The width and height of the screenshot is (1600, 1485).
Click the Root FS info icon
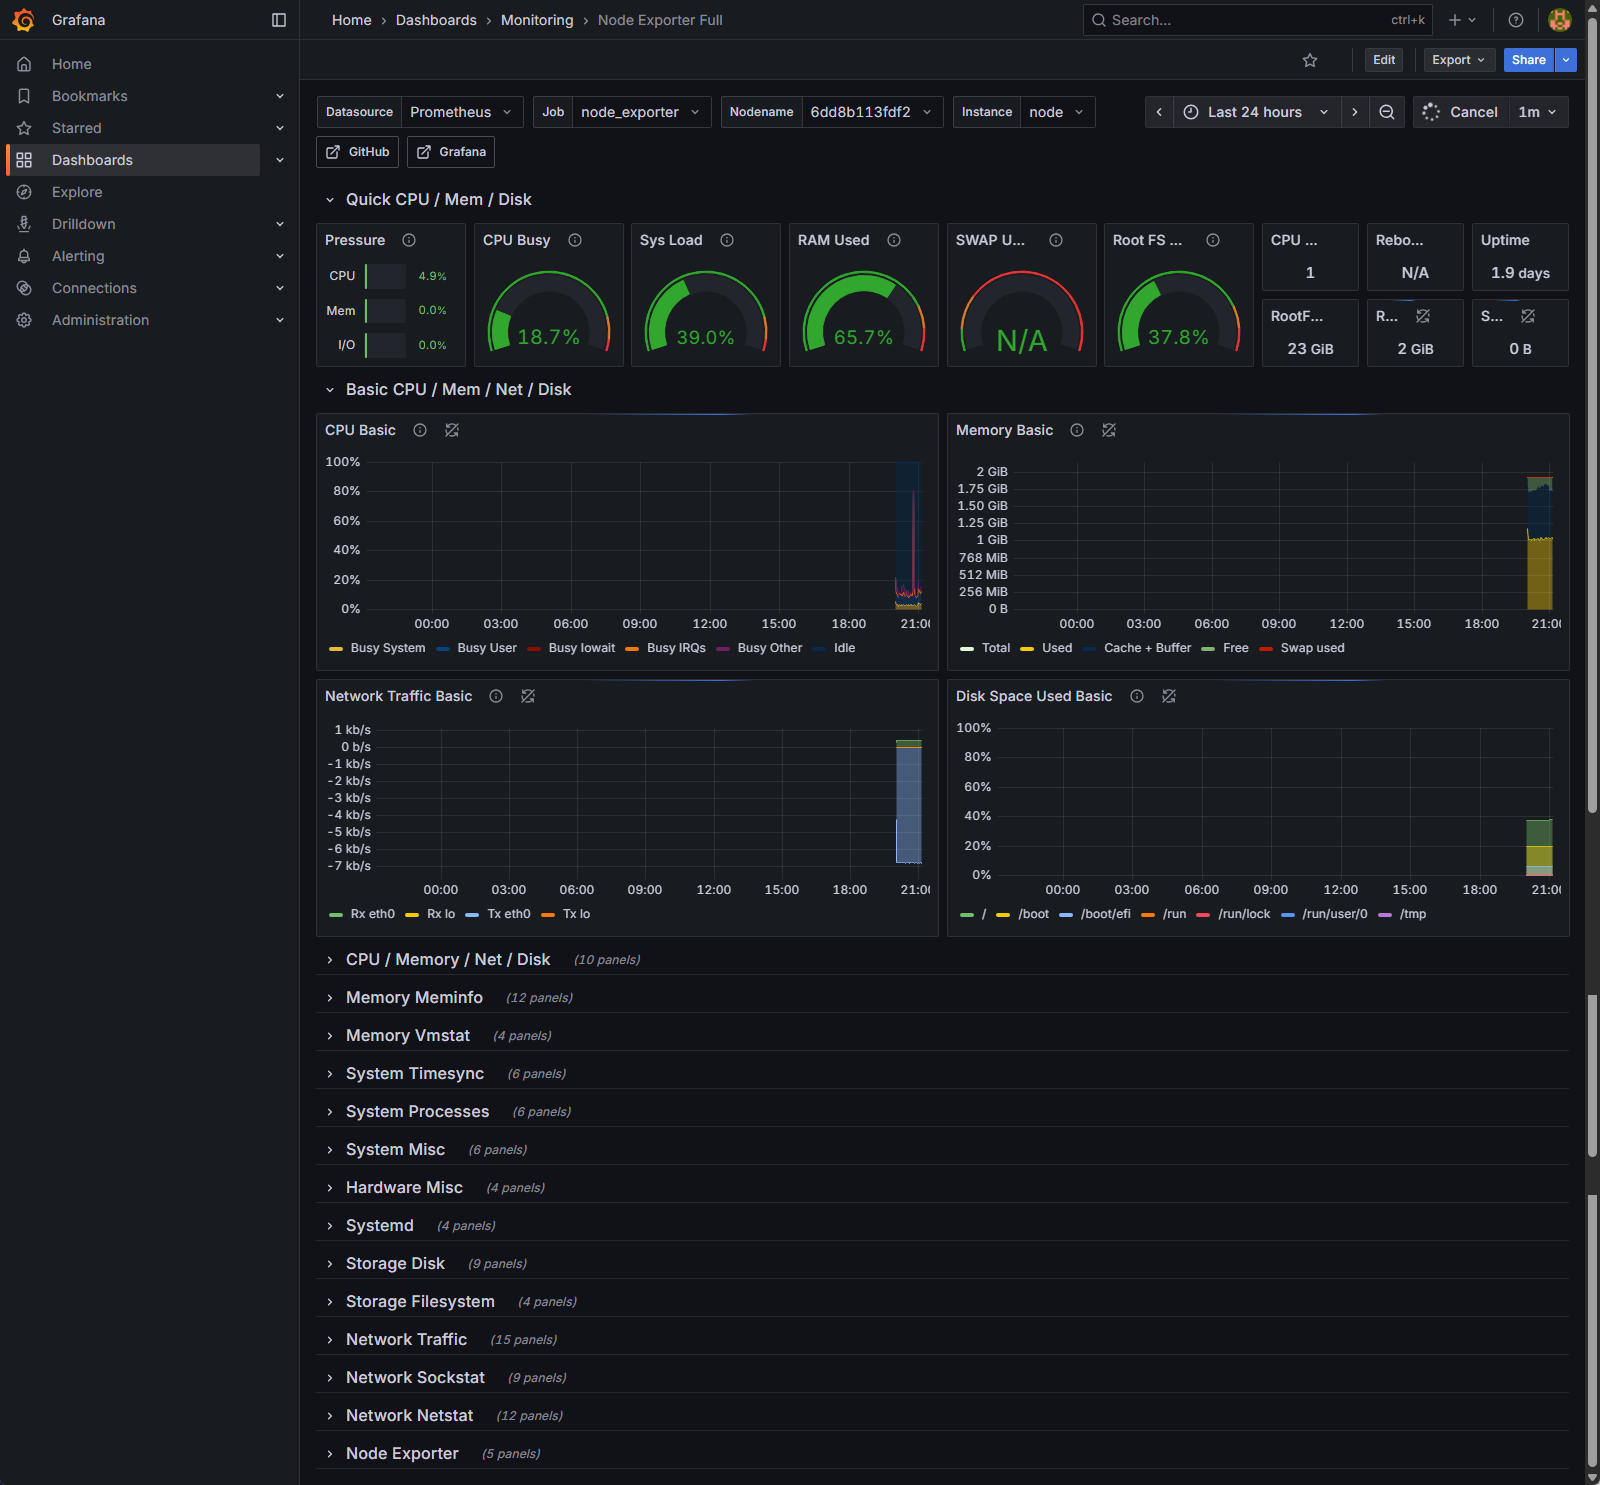pos(1213,240)
